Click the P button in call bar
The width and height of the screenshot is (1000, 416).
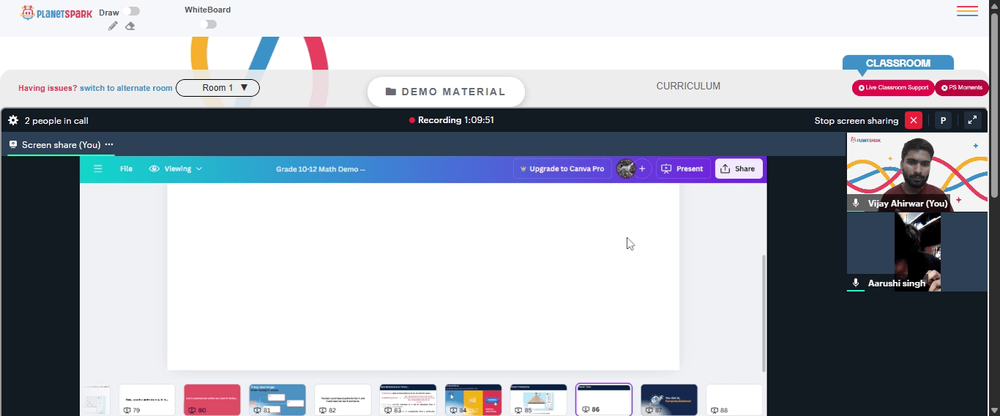943,120
